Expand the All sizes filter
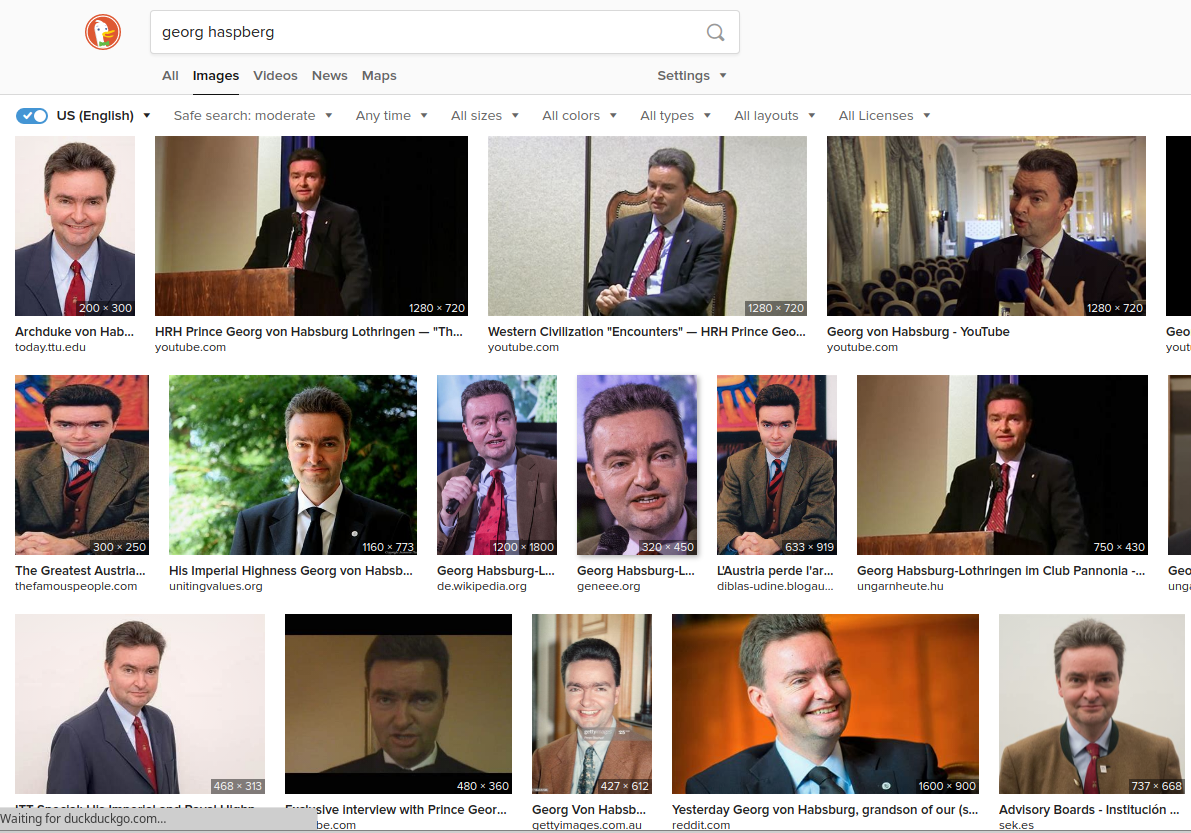The image size is (1191, 833). click(485, 115)
